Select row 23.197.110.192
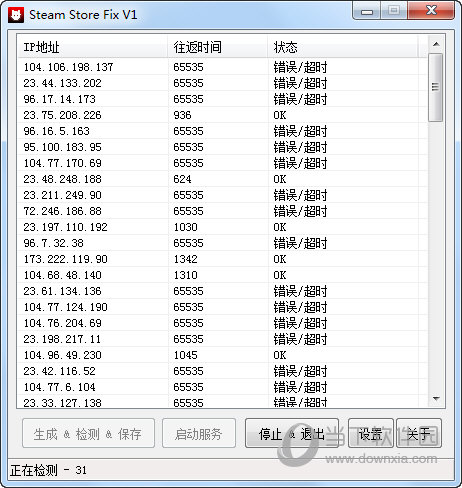The width and height of the screenshot is (462, 488). tap(222, 227)
